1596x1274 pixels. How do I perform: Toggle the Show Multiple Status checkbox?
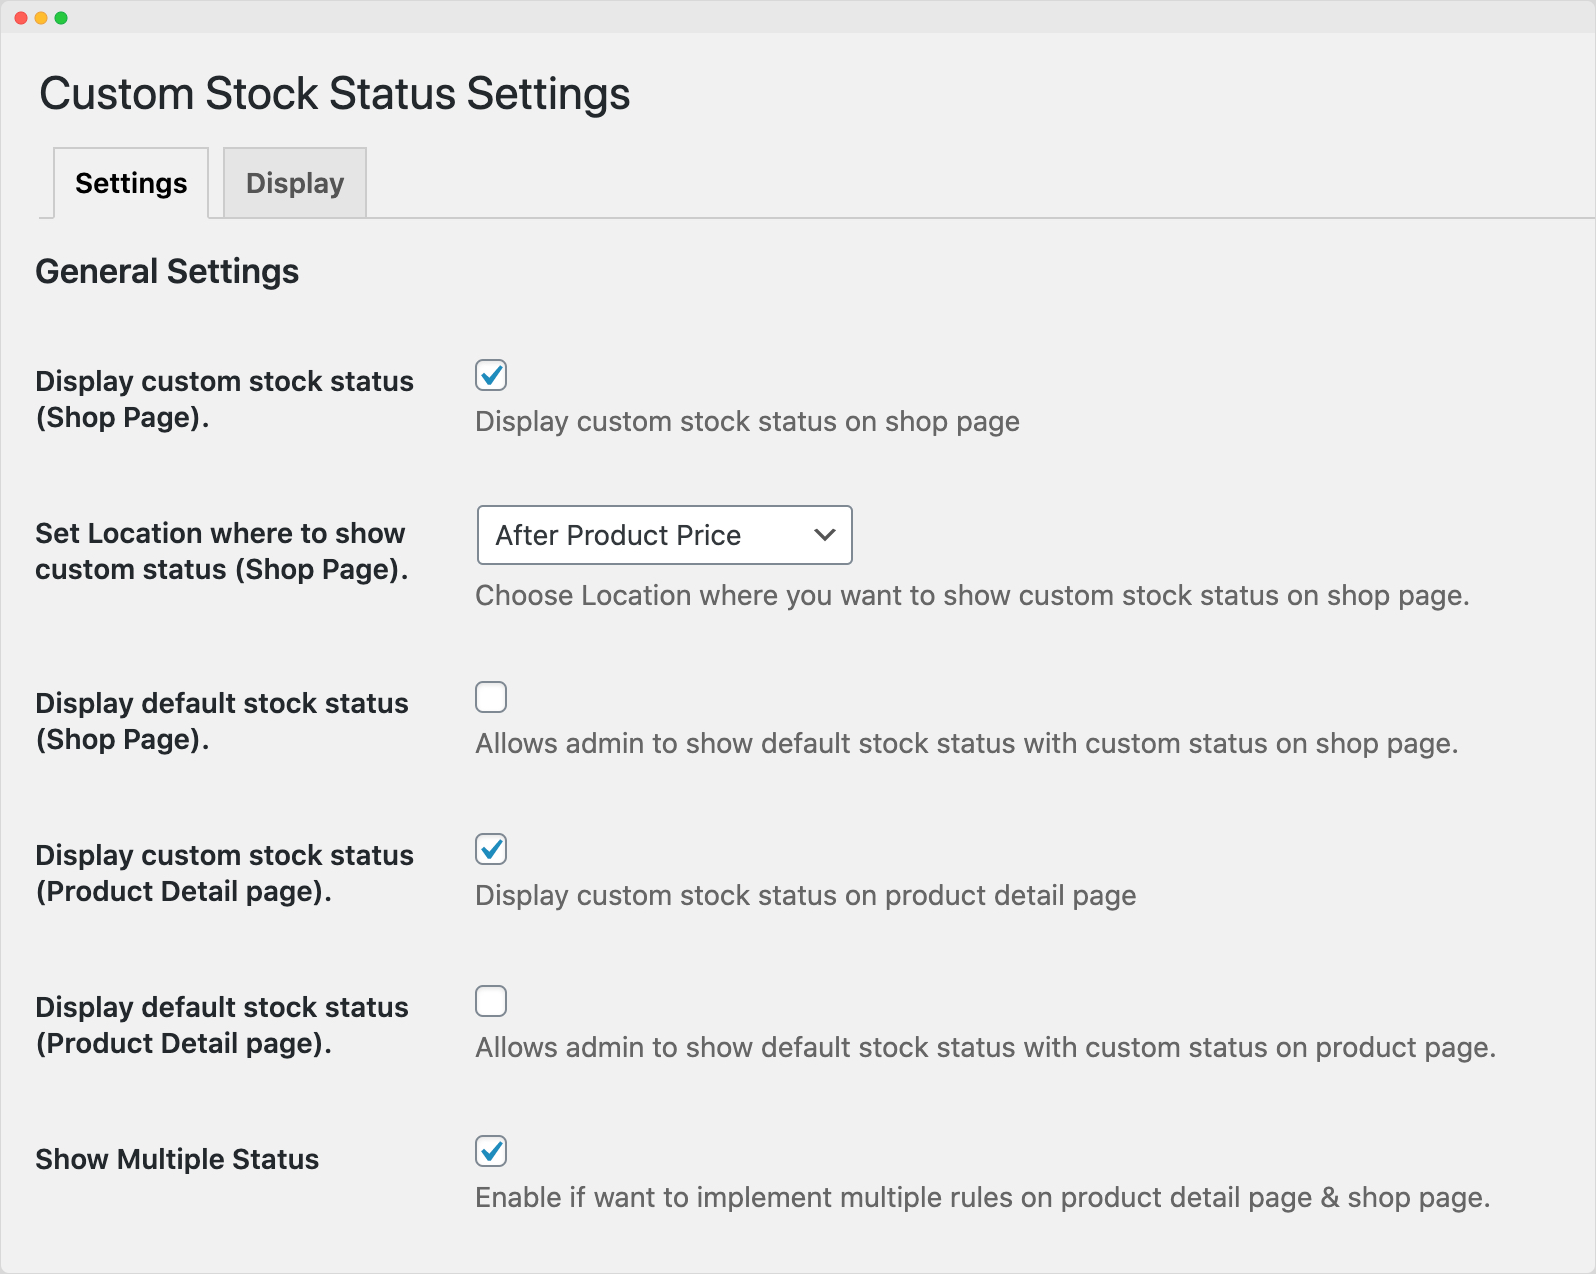pos(491,1151)
